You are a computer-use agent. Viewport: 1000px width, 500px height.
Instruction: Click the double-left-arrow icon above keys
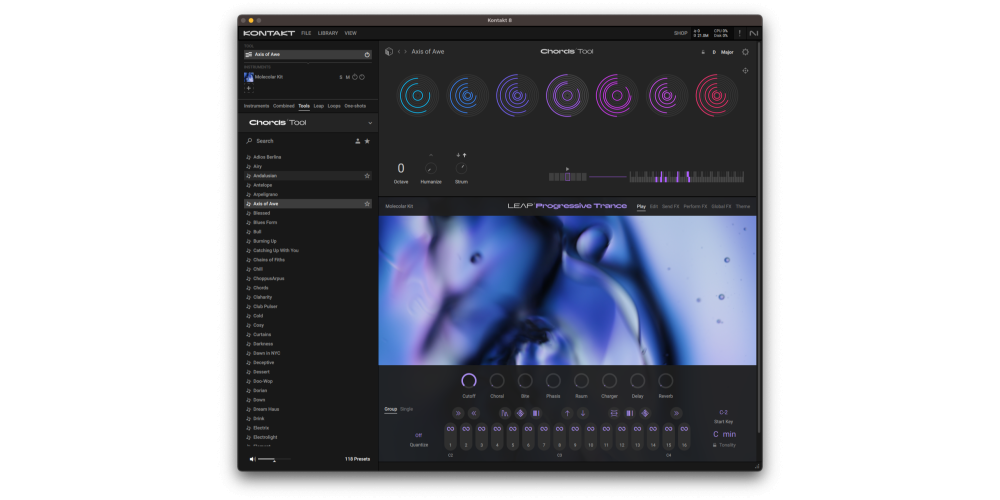(x=474, y=413)
